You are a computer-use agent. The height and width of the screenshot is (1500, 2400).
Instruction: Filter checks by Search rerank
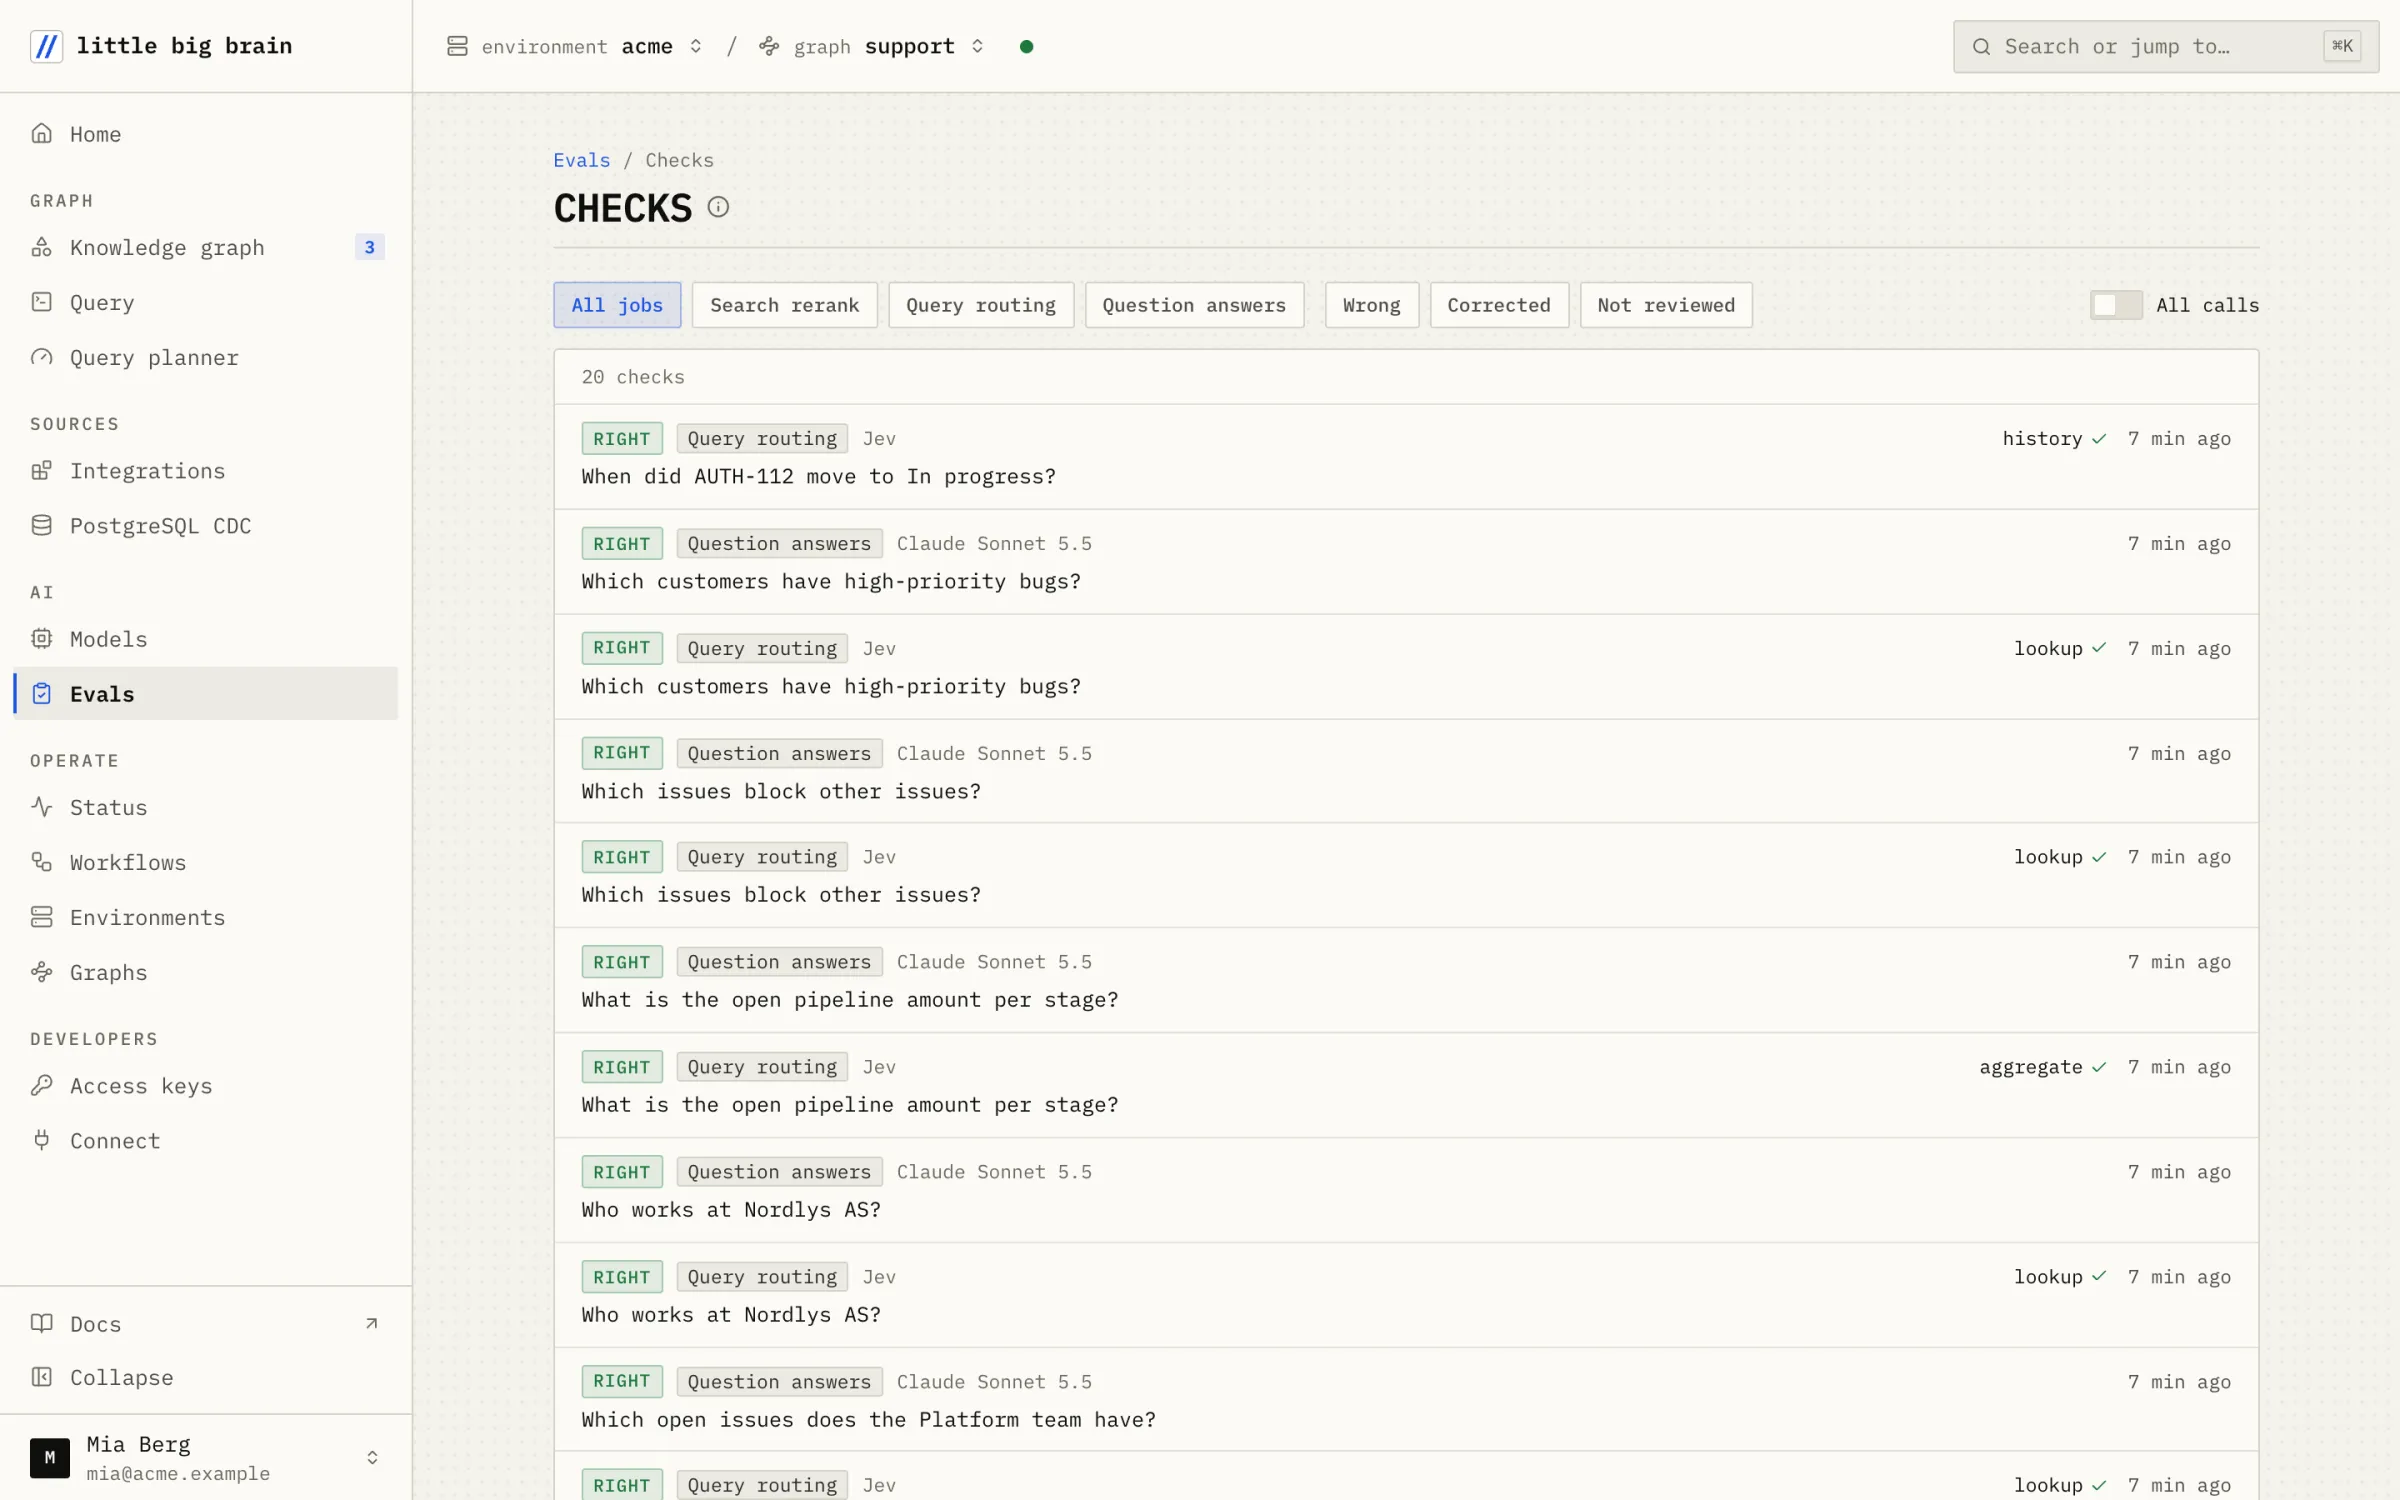click(784, 305)
